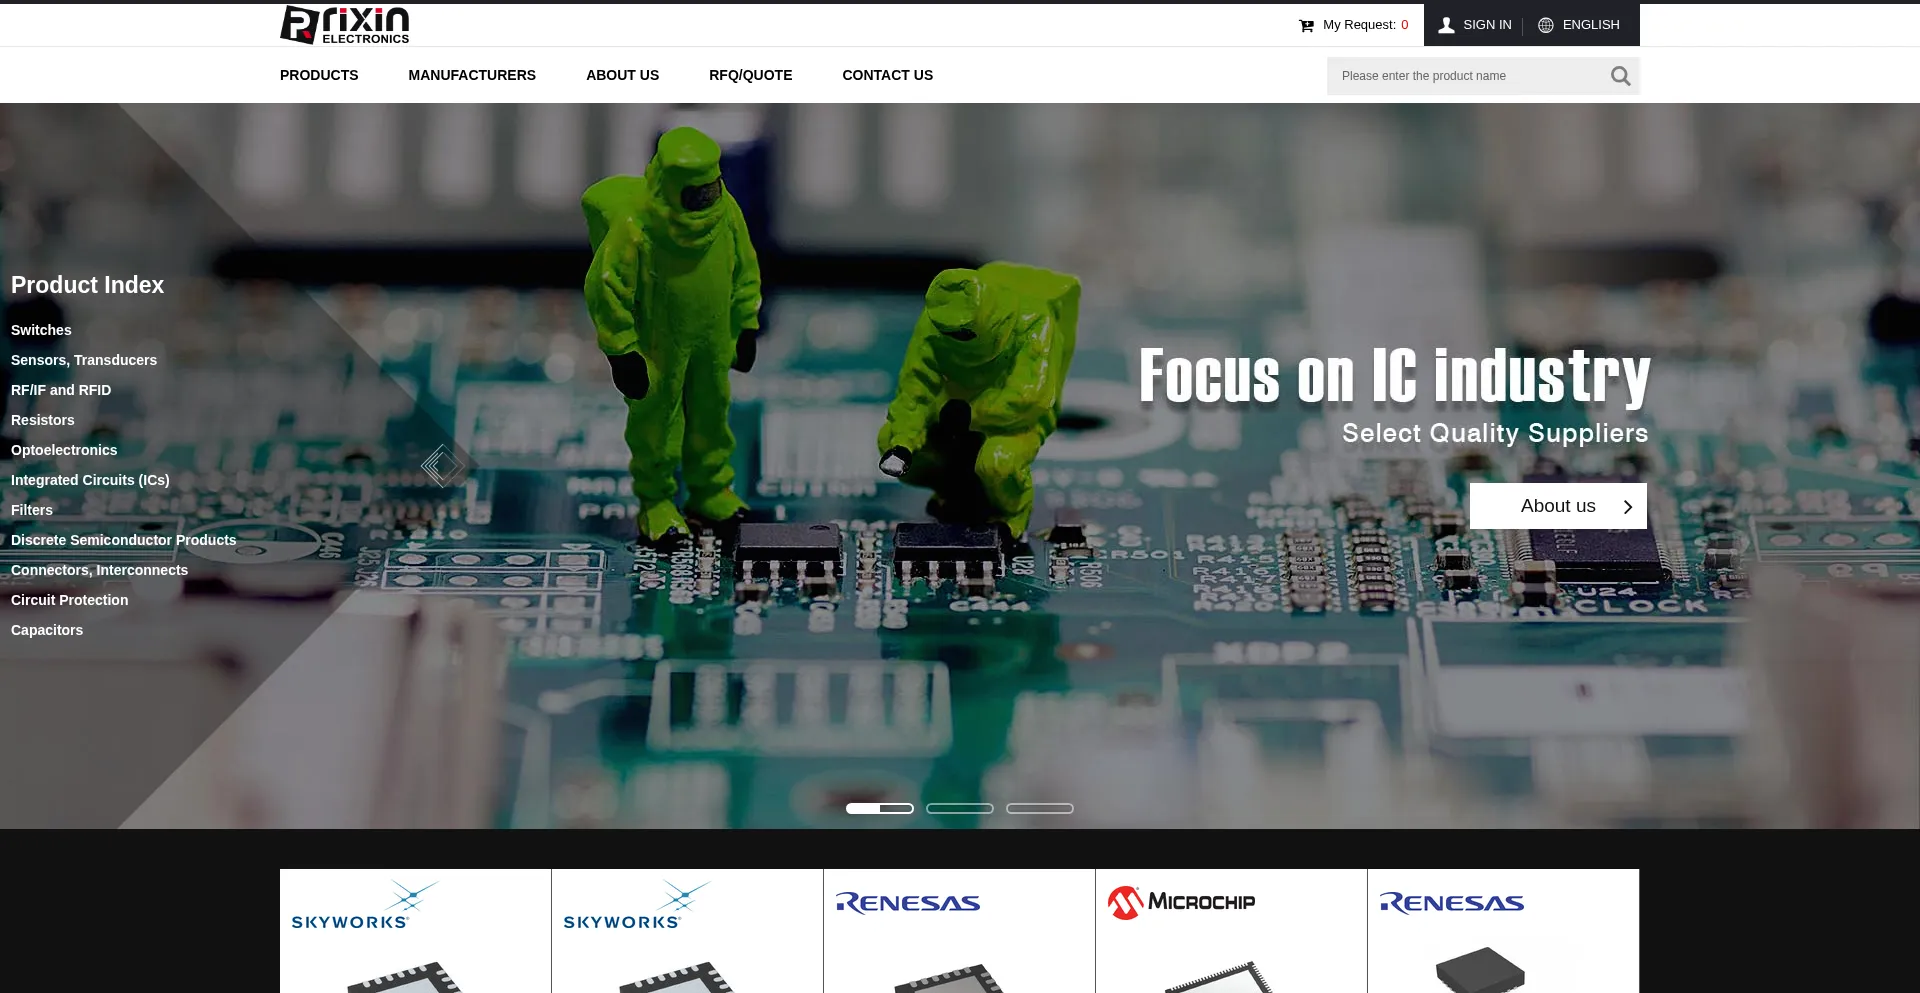Focus the product name search field
1920x993 pixels.
(x=1468, y=76)
